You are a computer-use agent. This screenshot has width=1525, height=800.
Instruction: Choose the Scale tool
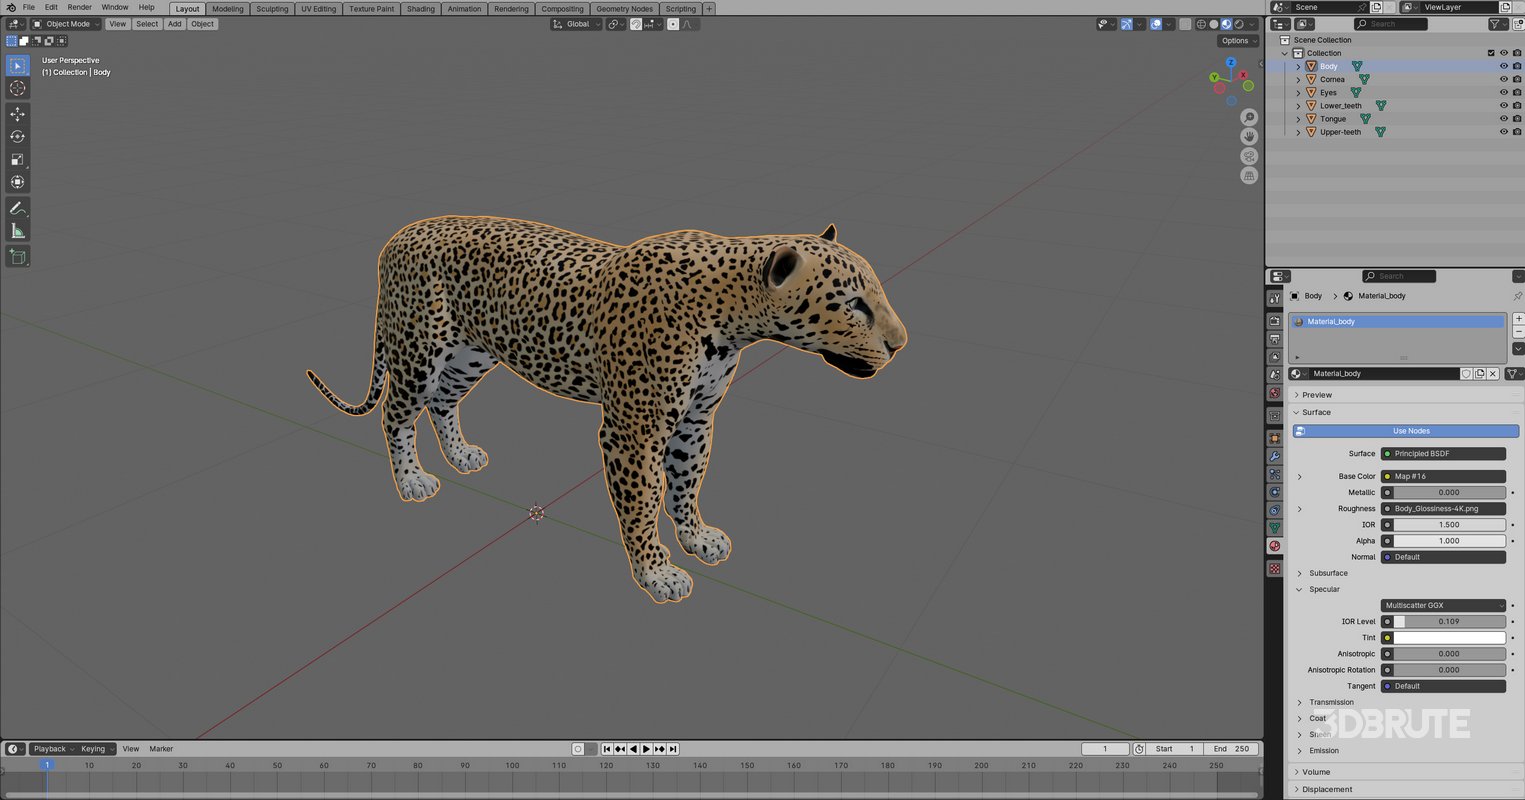(x=17, y=160)
